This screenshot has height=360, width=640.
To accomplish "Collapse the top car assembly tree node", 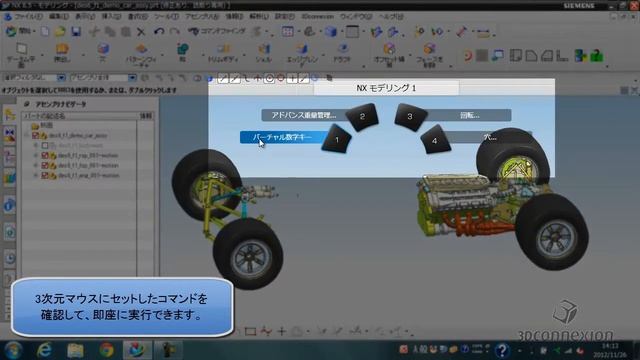I will tap(27, 135).
